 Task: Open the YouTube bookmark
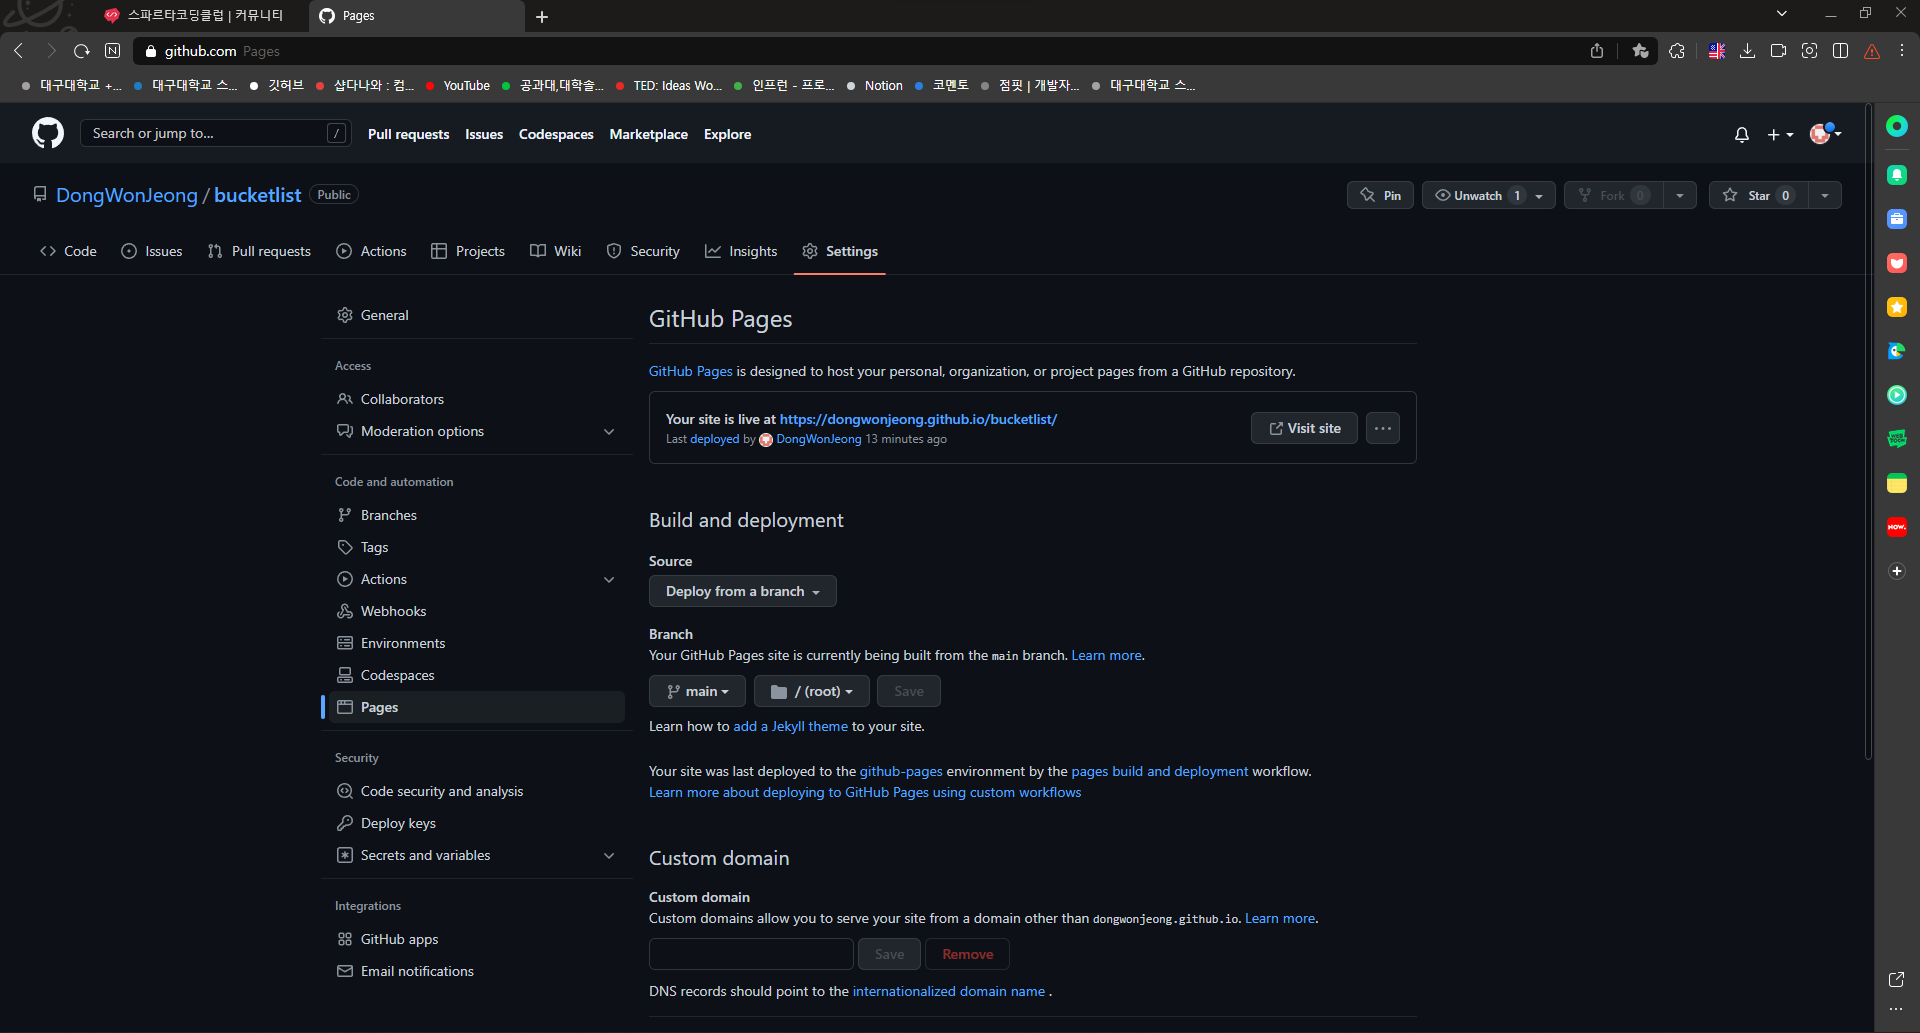(458, 86)
